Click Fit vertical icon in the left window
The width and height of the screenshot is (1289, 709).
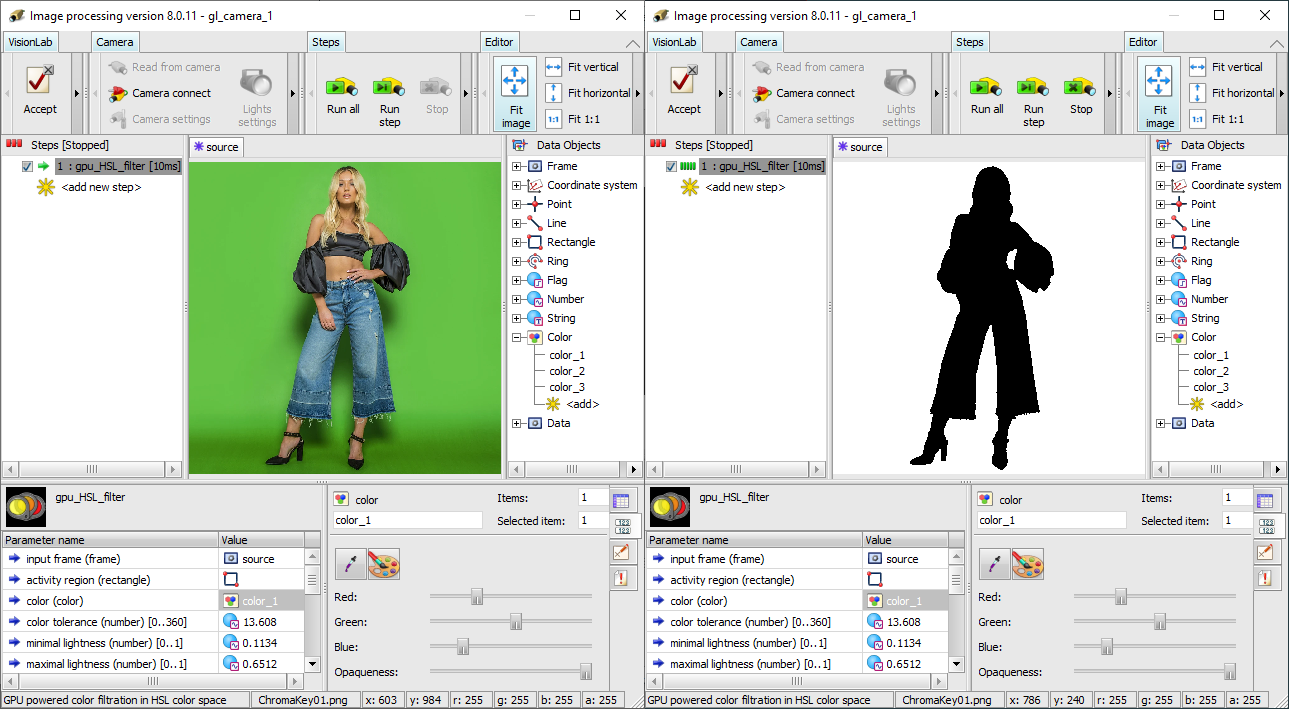tap(554, 67)
